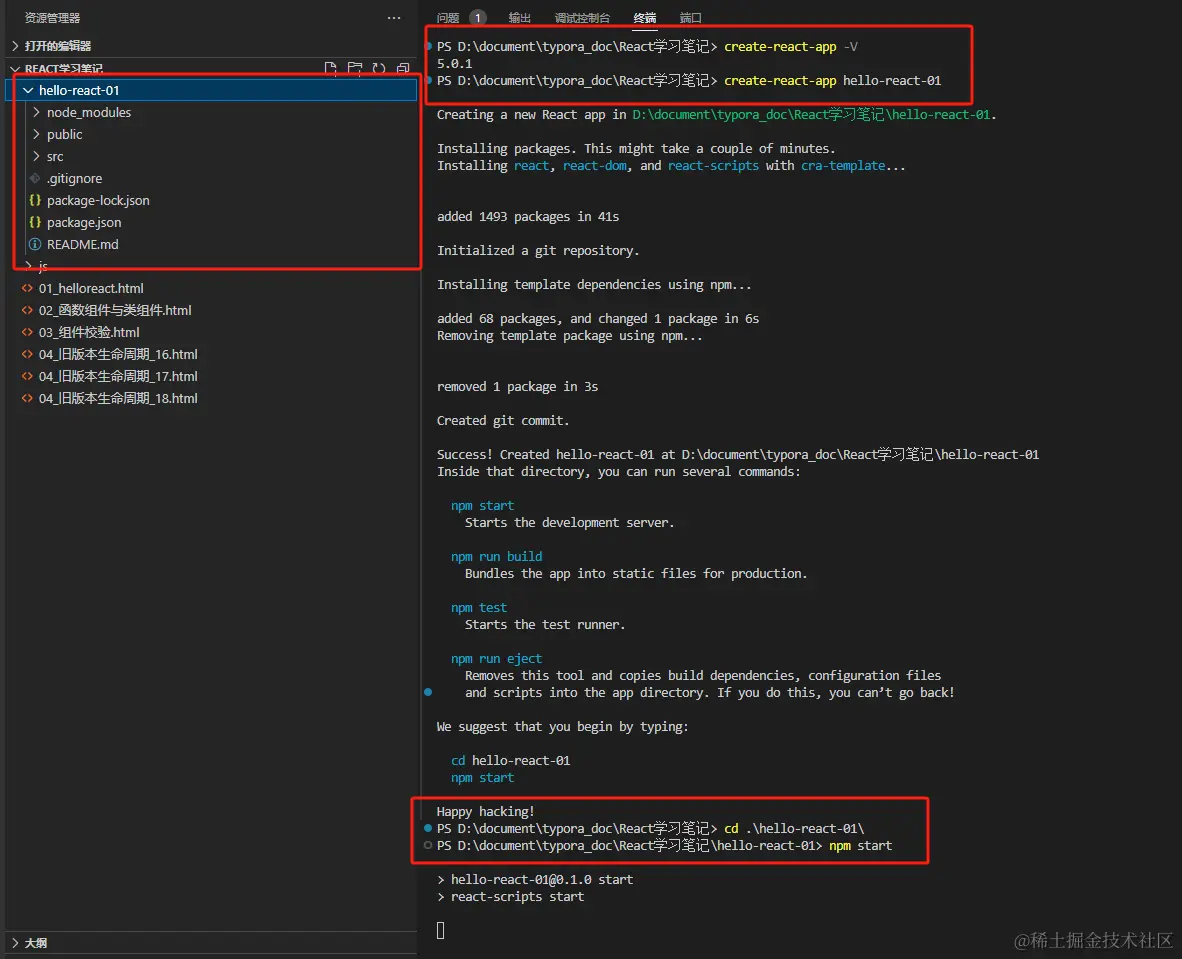The width and height of the screenshot is (1182, 959).
Task: Open 02_函数组件与类组件.html file
Action: tap(115, 310)
